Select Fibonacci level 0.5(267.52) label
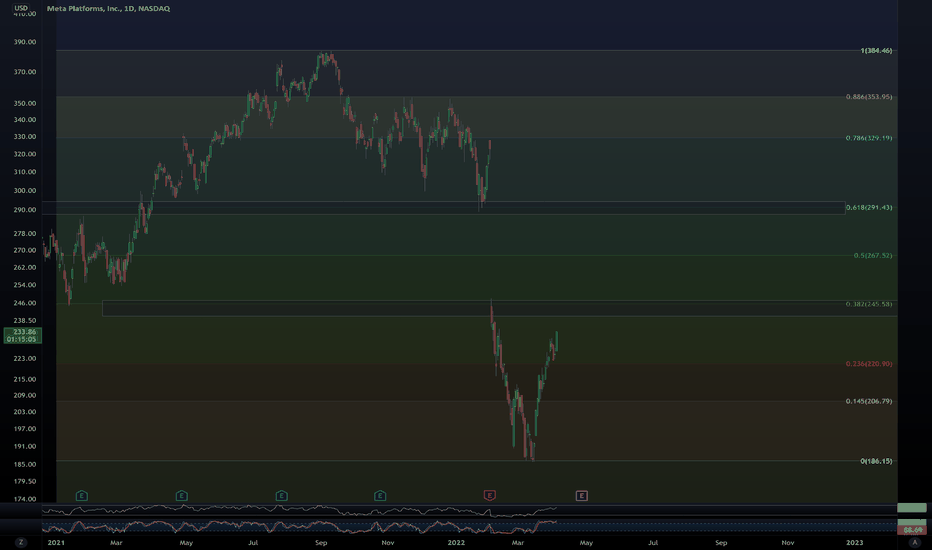The width and height of the screenshot is (932, 550). tap(873, 255)
